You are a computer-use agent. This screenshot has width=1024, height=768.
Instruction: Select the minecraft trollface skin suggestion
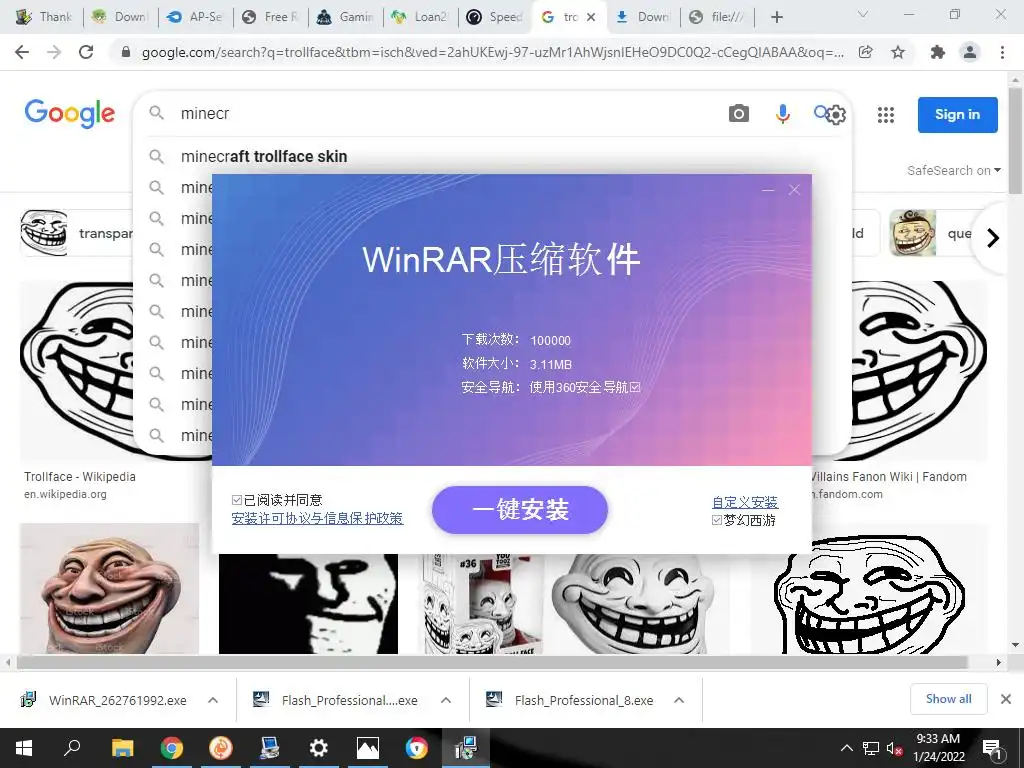(x=264, y=157)
